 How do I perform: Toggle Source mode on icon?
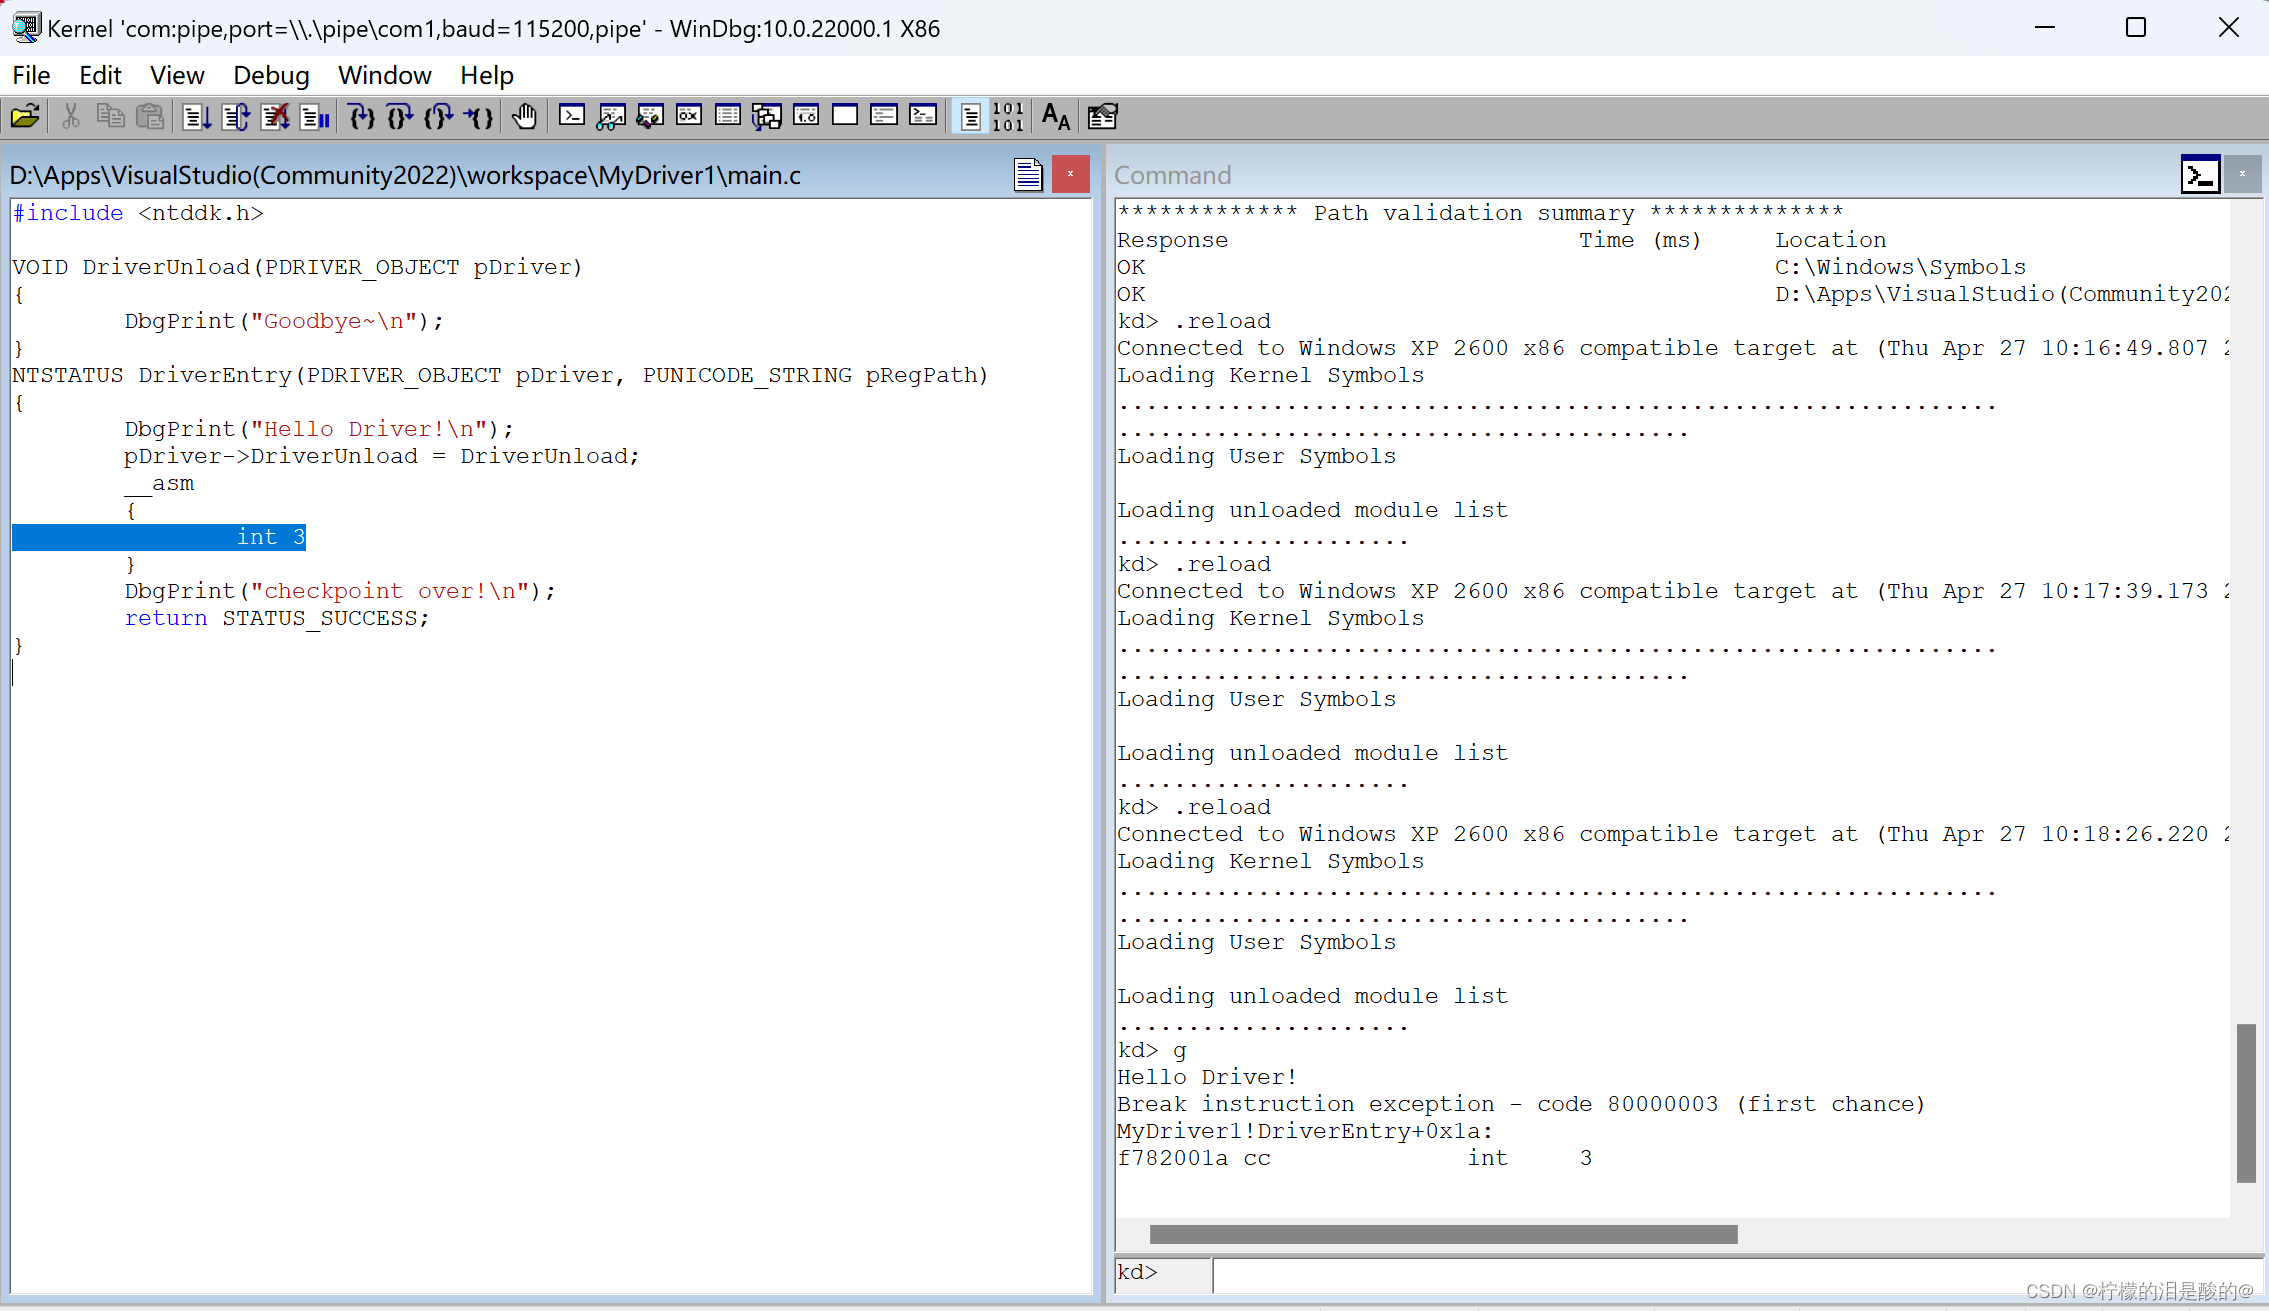pos(970,117)
